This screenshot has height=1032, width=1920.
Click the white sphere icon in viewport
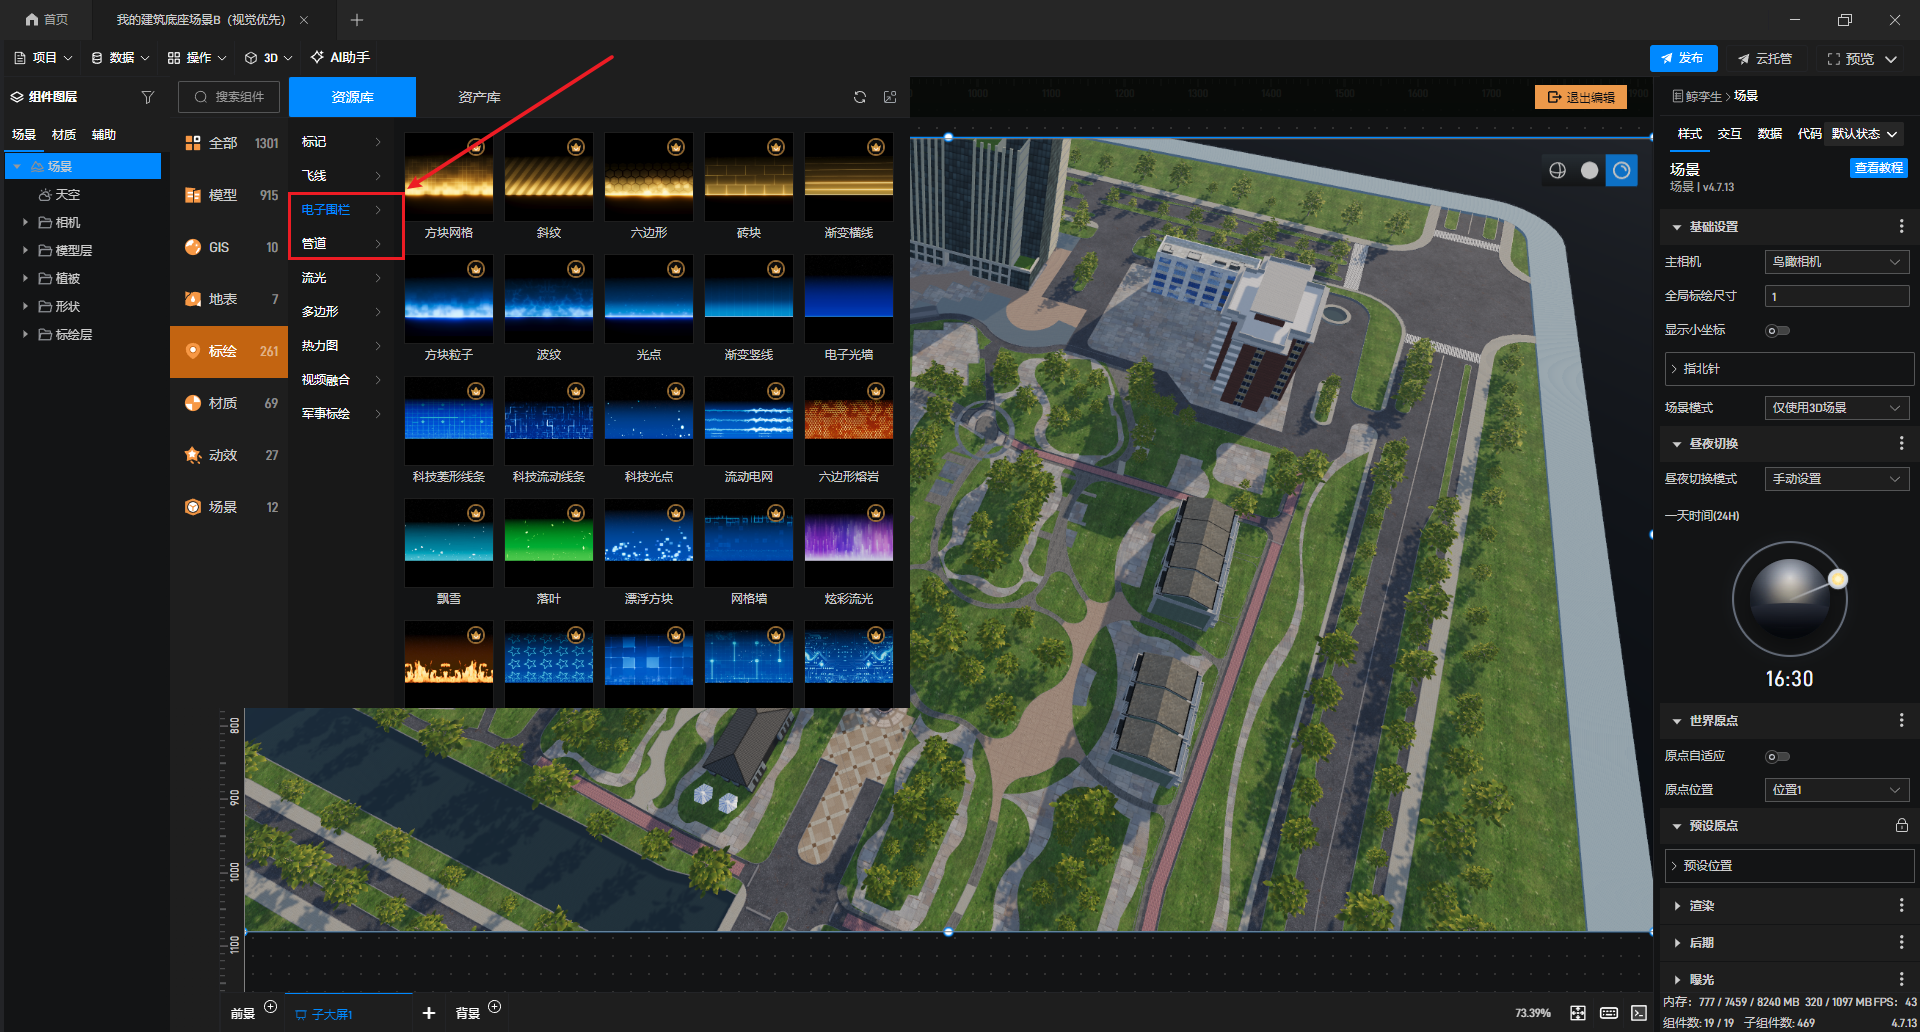(1589, 170)
